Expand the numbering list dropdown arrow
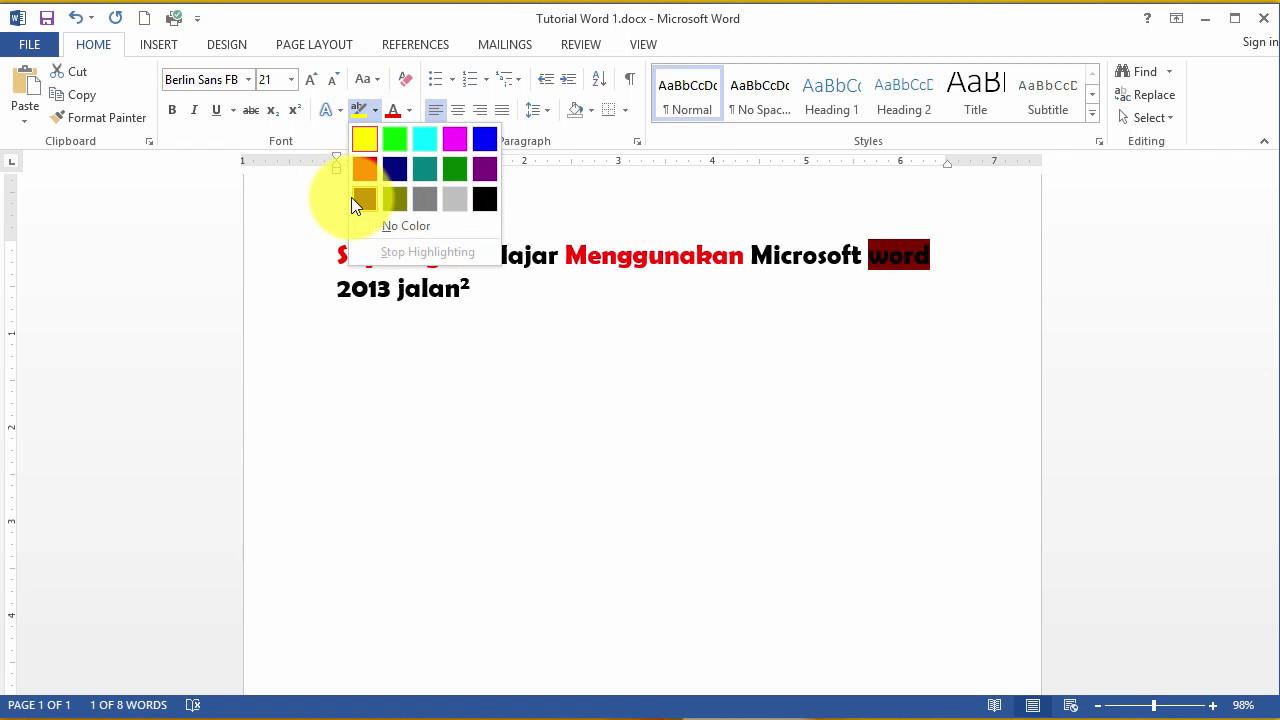This screenshot has width=1280, height=720. tap(486, 80)
